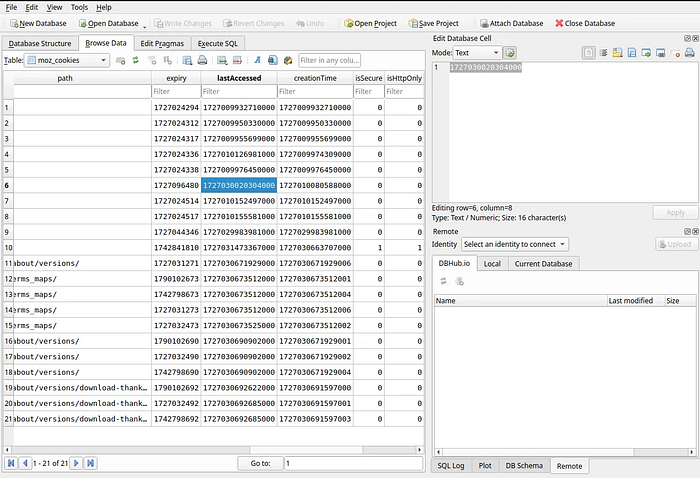Image resolution: width=700 pixels, height=478 pixels.
Task: Click the set cell to NULL icon
Action: click(x=675, y=53)
